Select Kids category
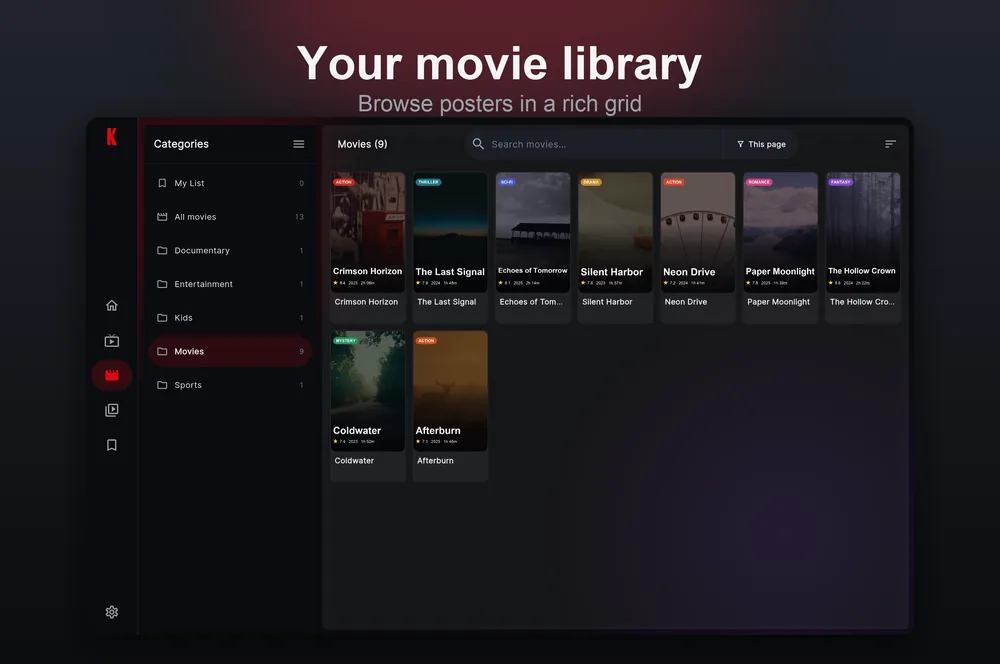Screen dimensions: 1000x664 230,318
